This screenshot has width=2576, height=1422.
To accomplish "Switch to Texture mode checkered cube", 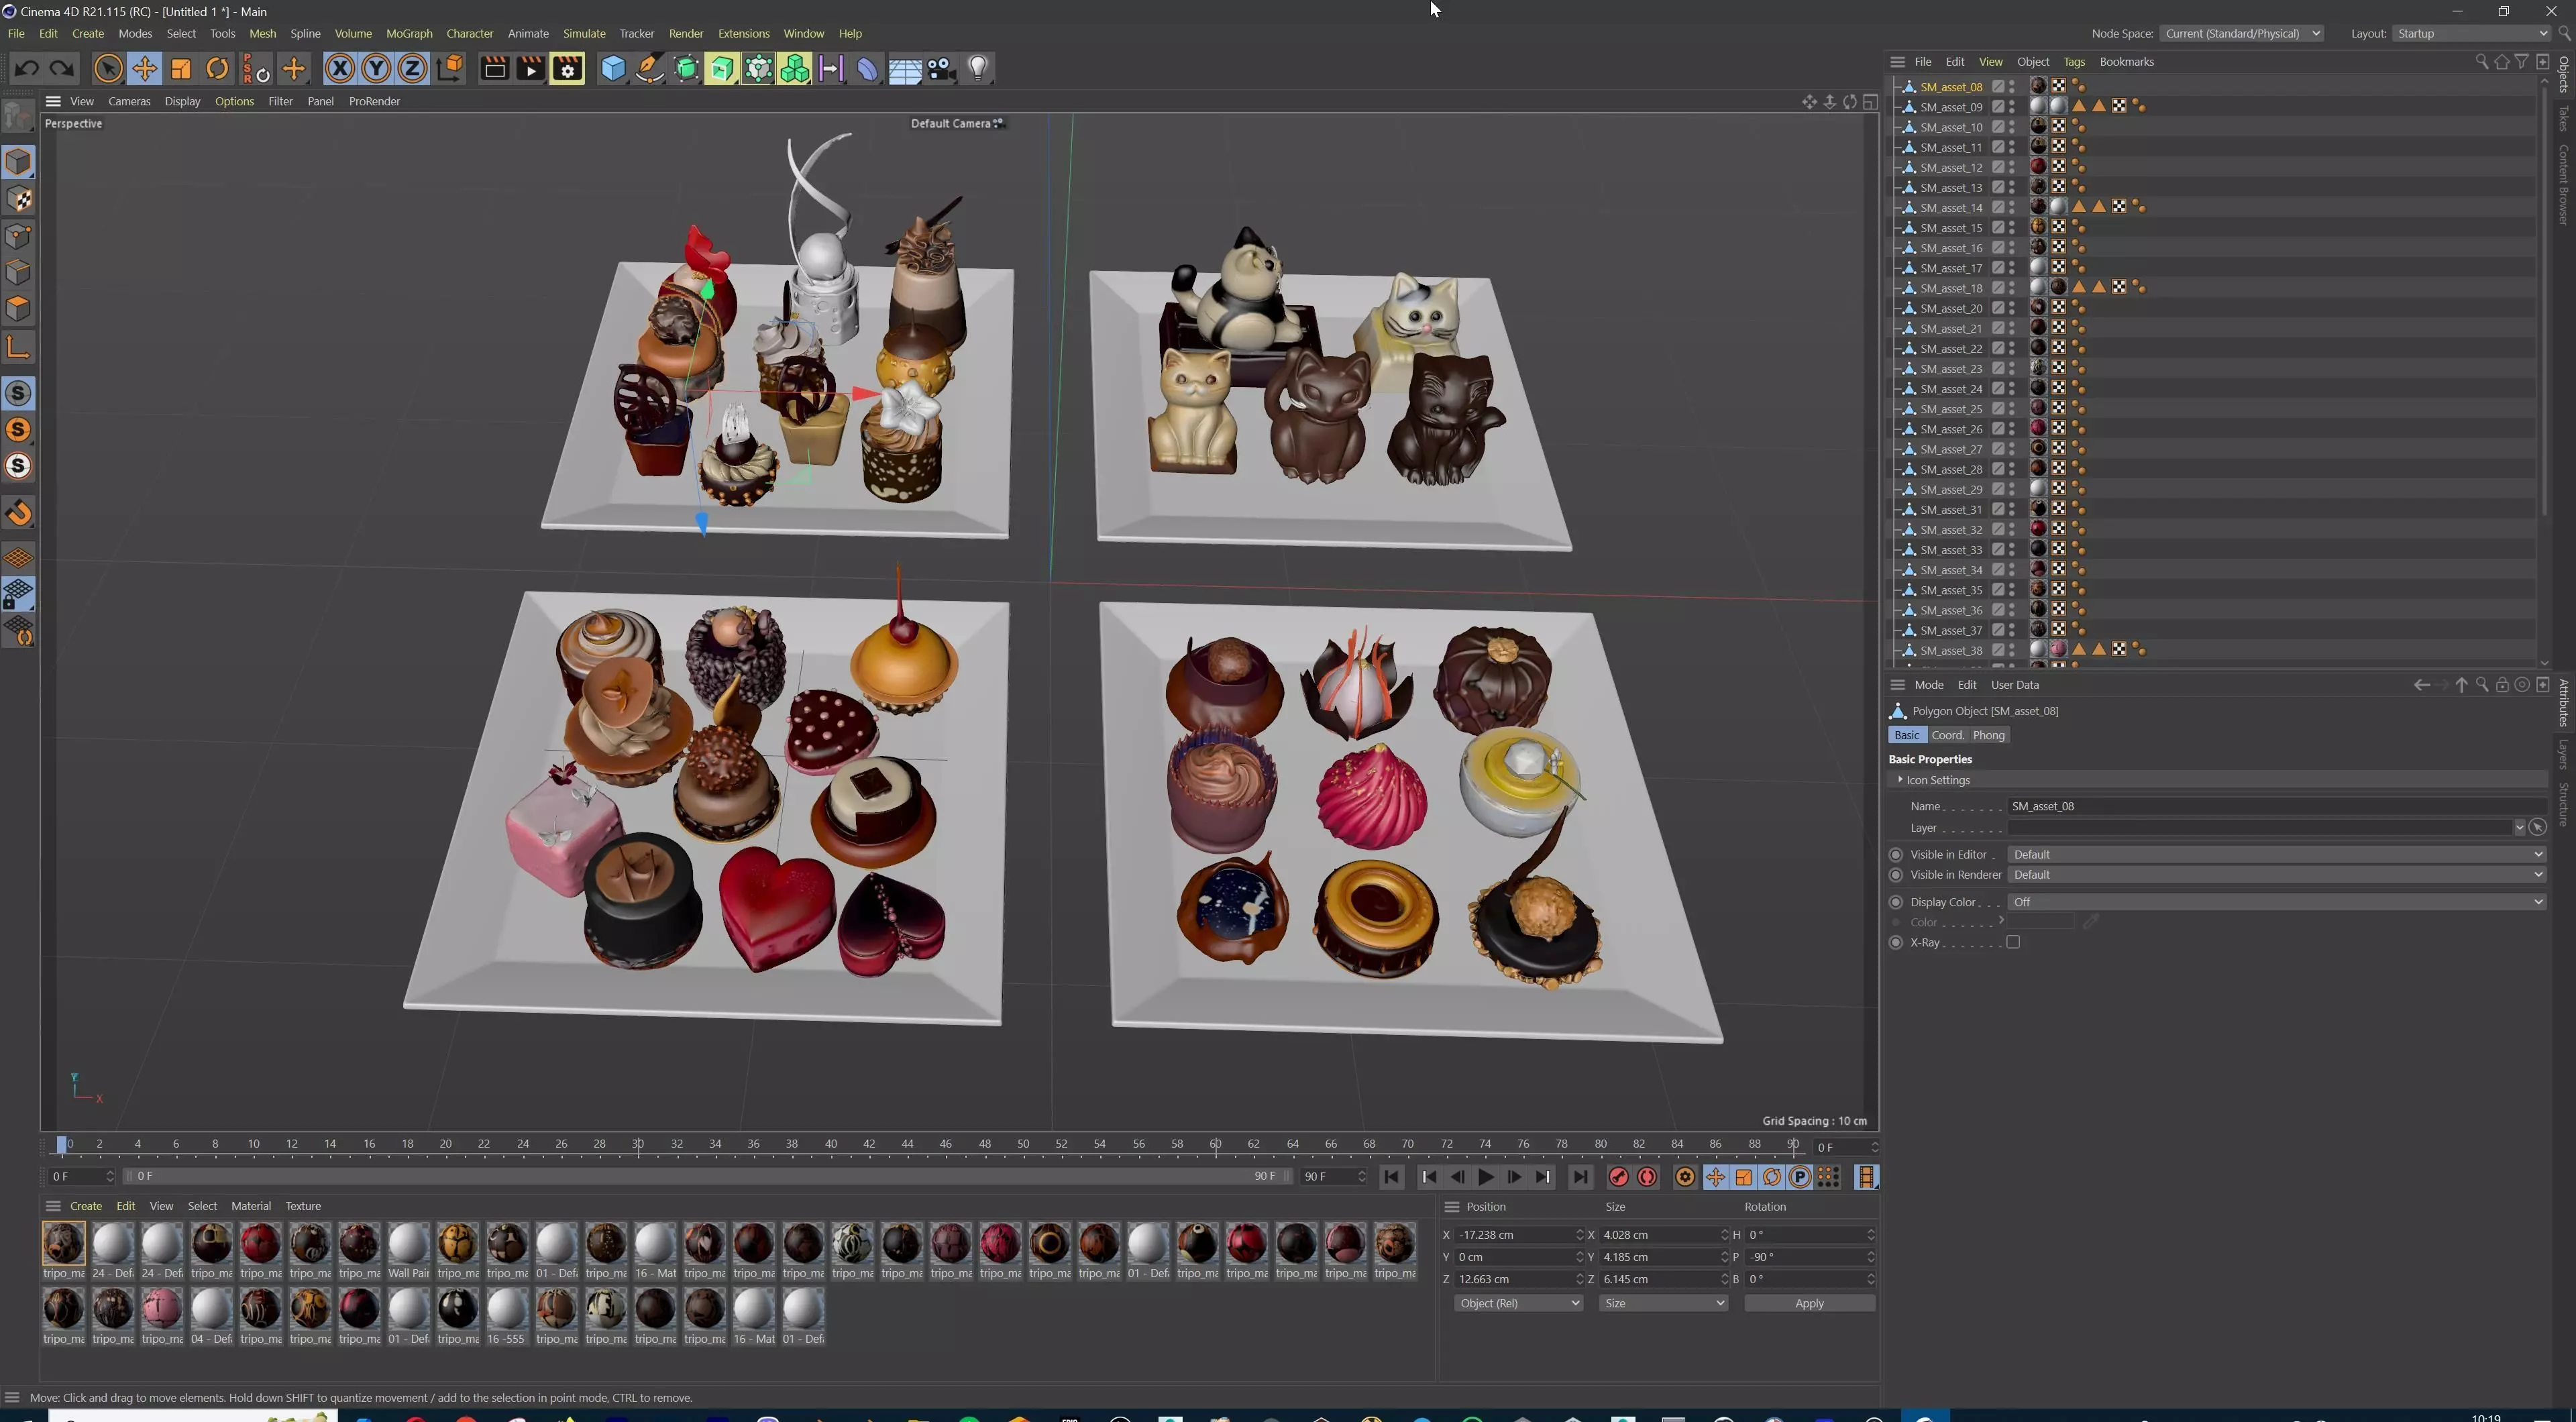I will click(18, 199).
